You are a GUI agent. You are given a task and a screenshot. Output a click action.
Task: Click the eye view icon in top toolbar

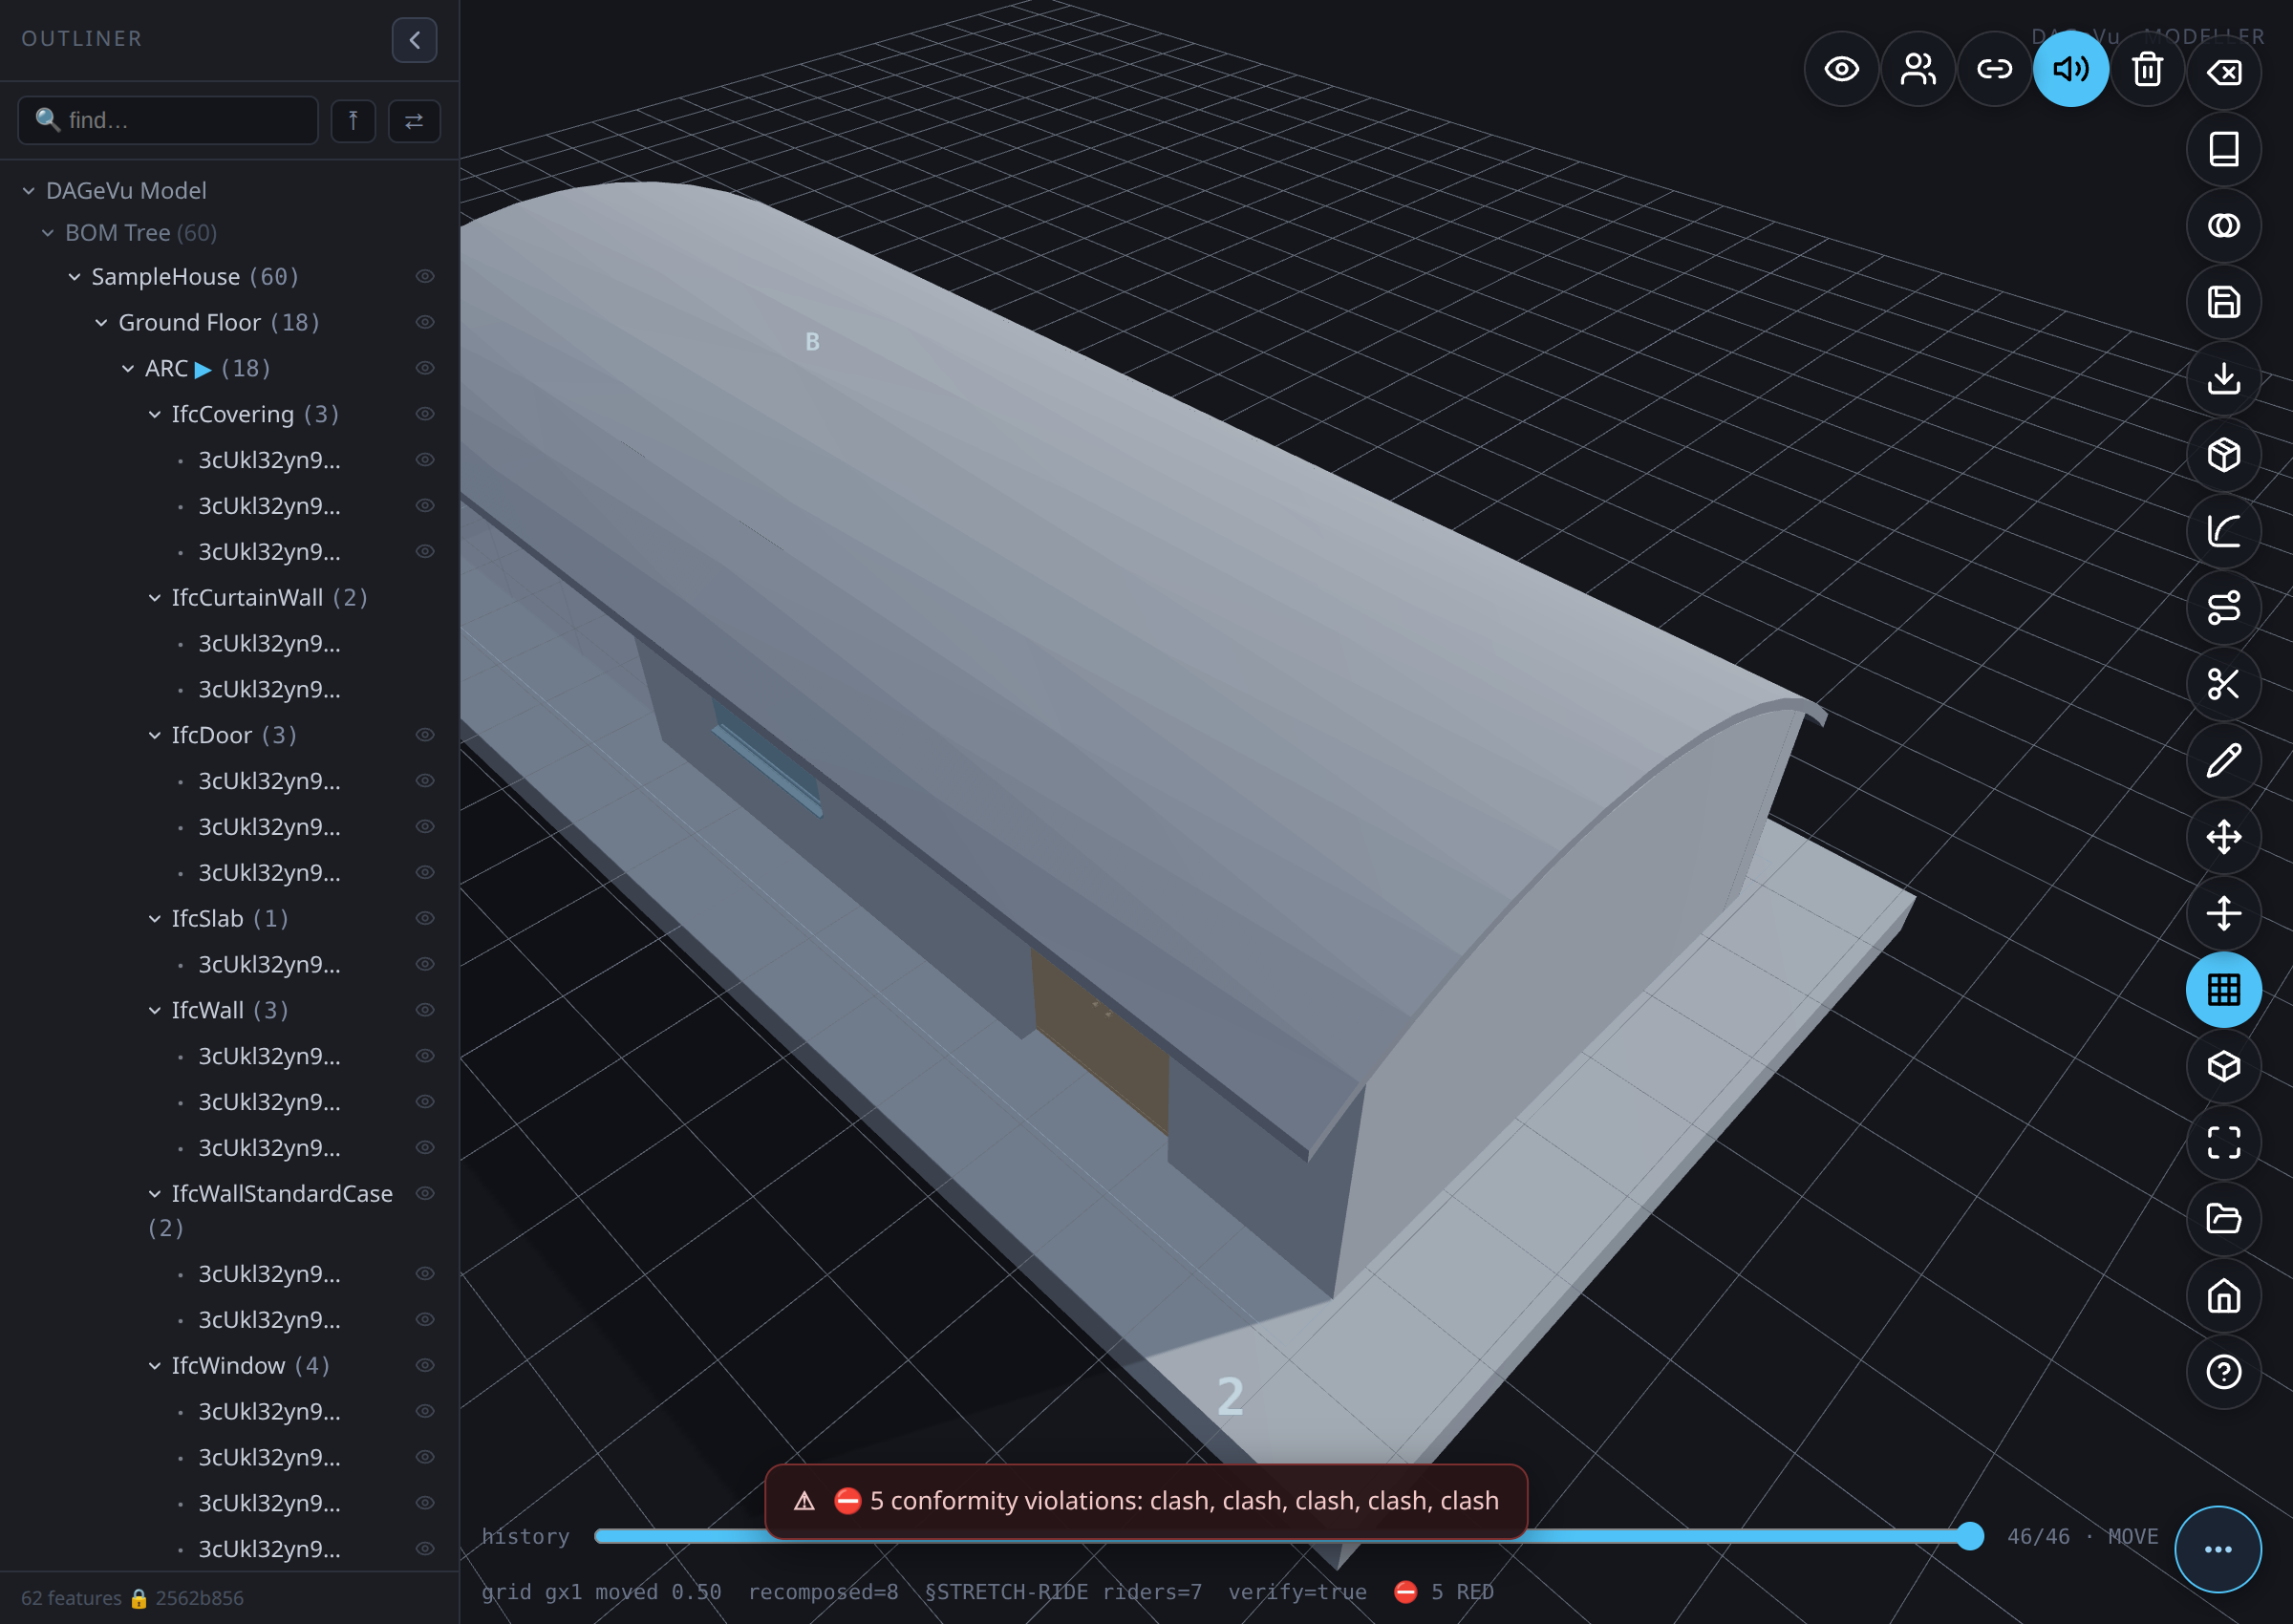(1841, 69)
